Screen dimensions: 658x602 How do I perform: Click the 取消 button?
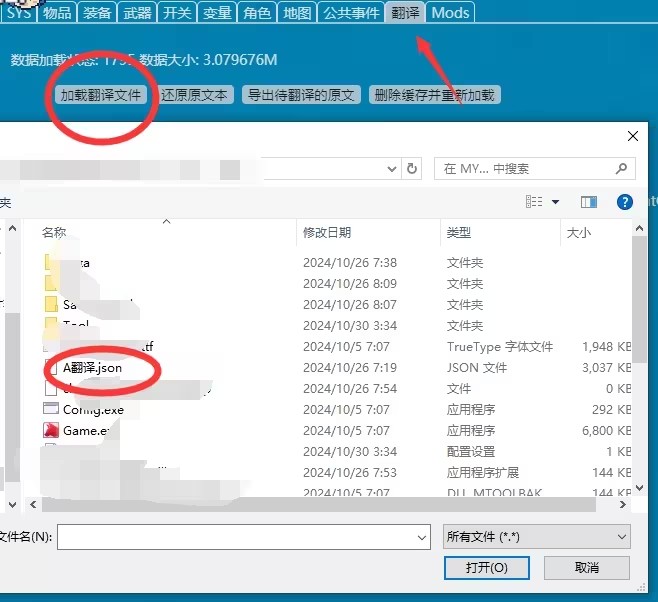click(587, 568)
